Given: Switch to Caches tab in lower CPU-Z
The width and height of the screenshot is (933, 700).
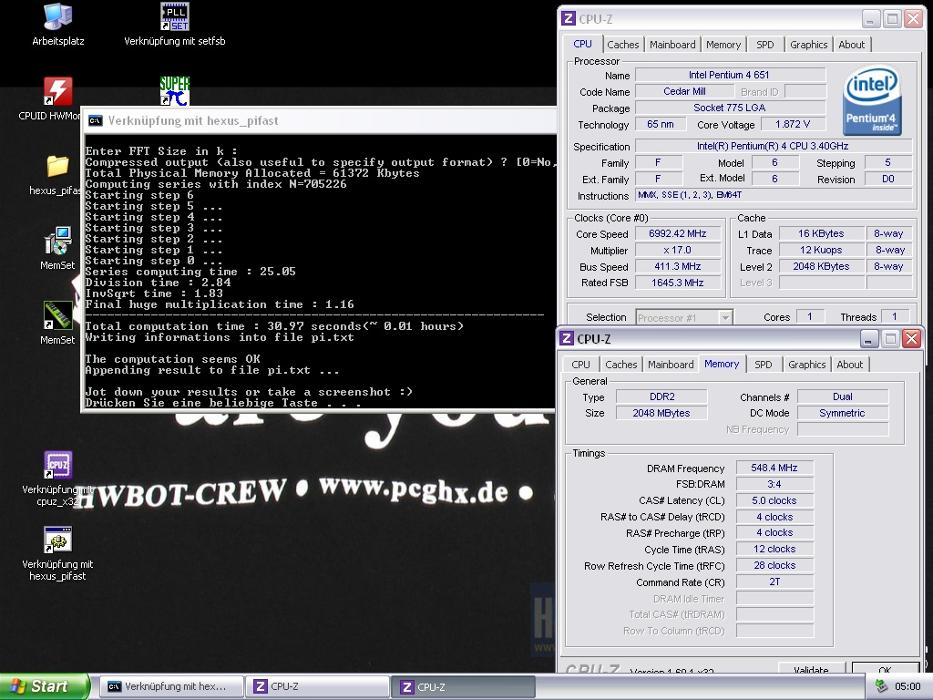Looking at the screenshot, I should coord(621,364).
